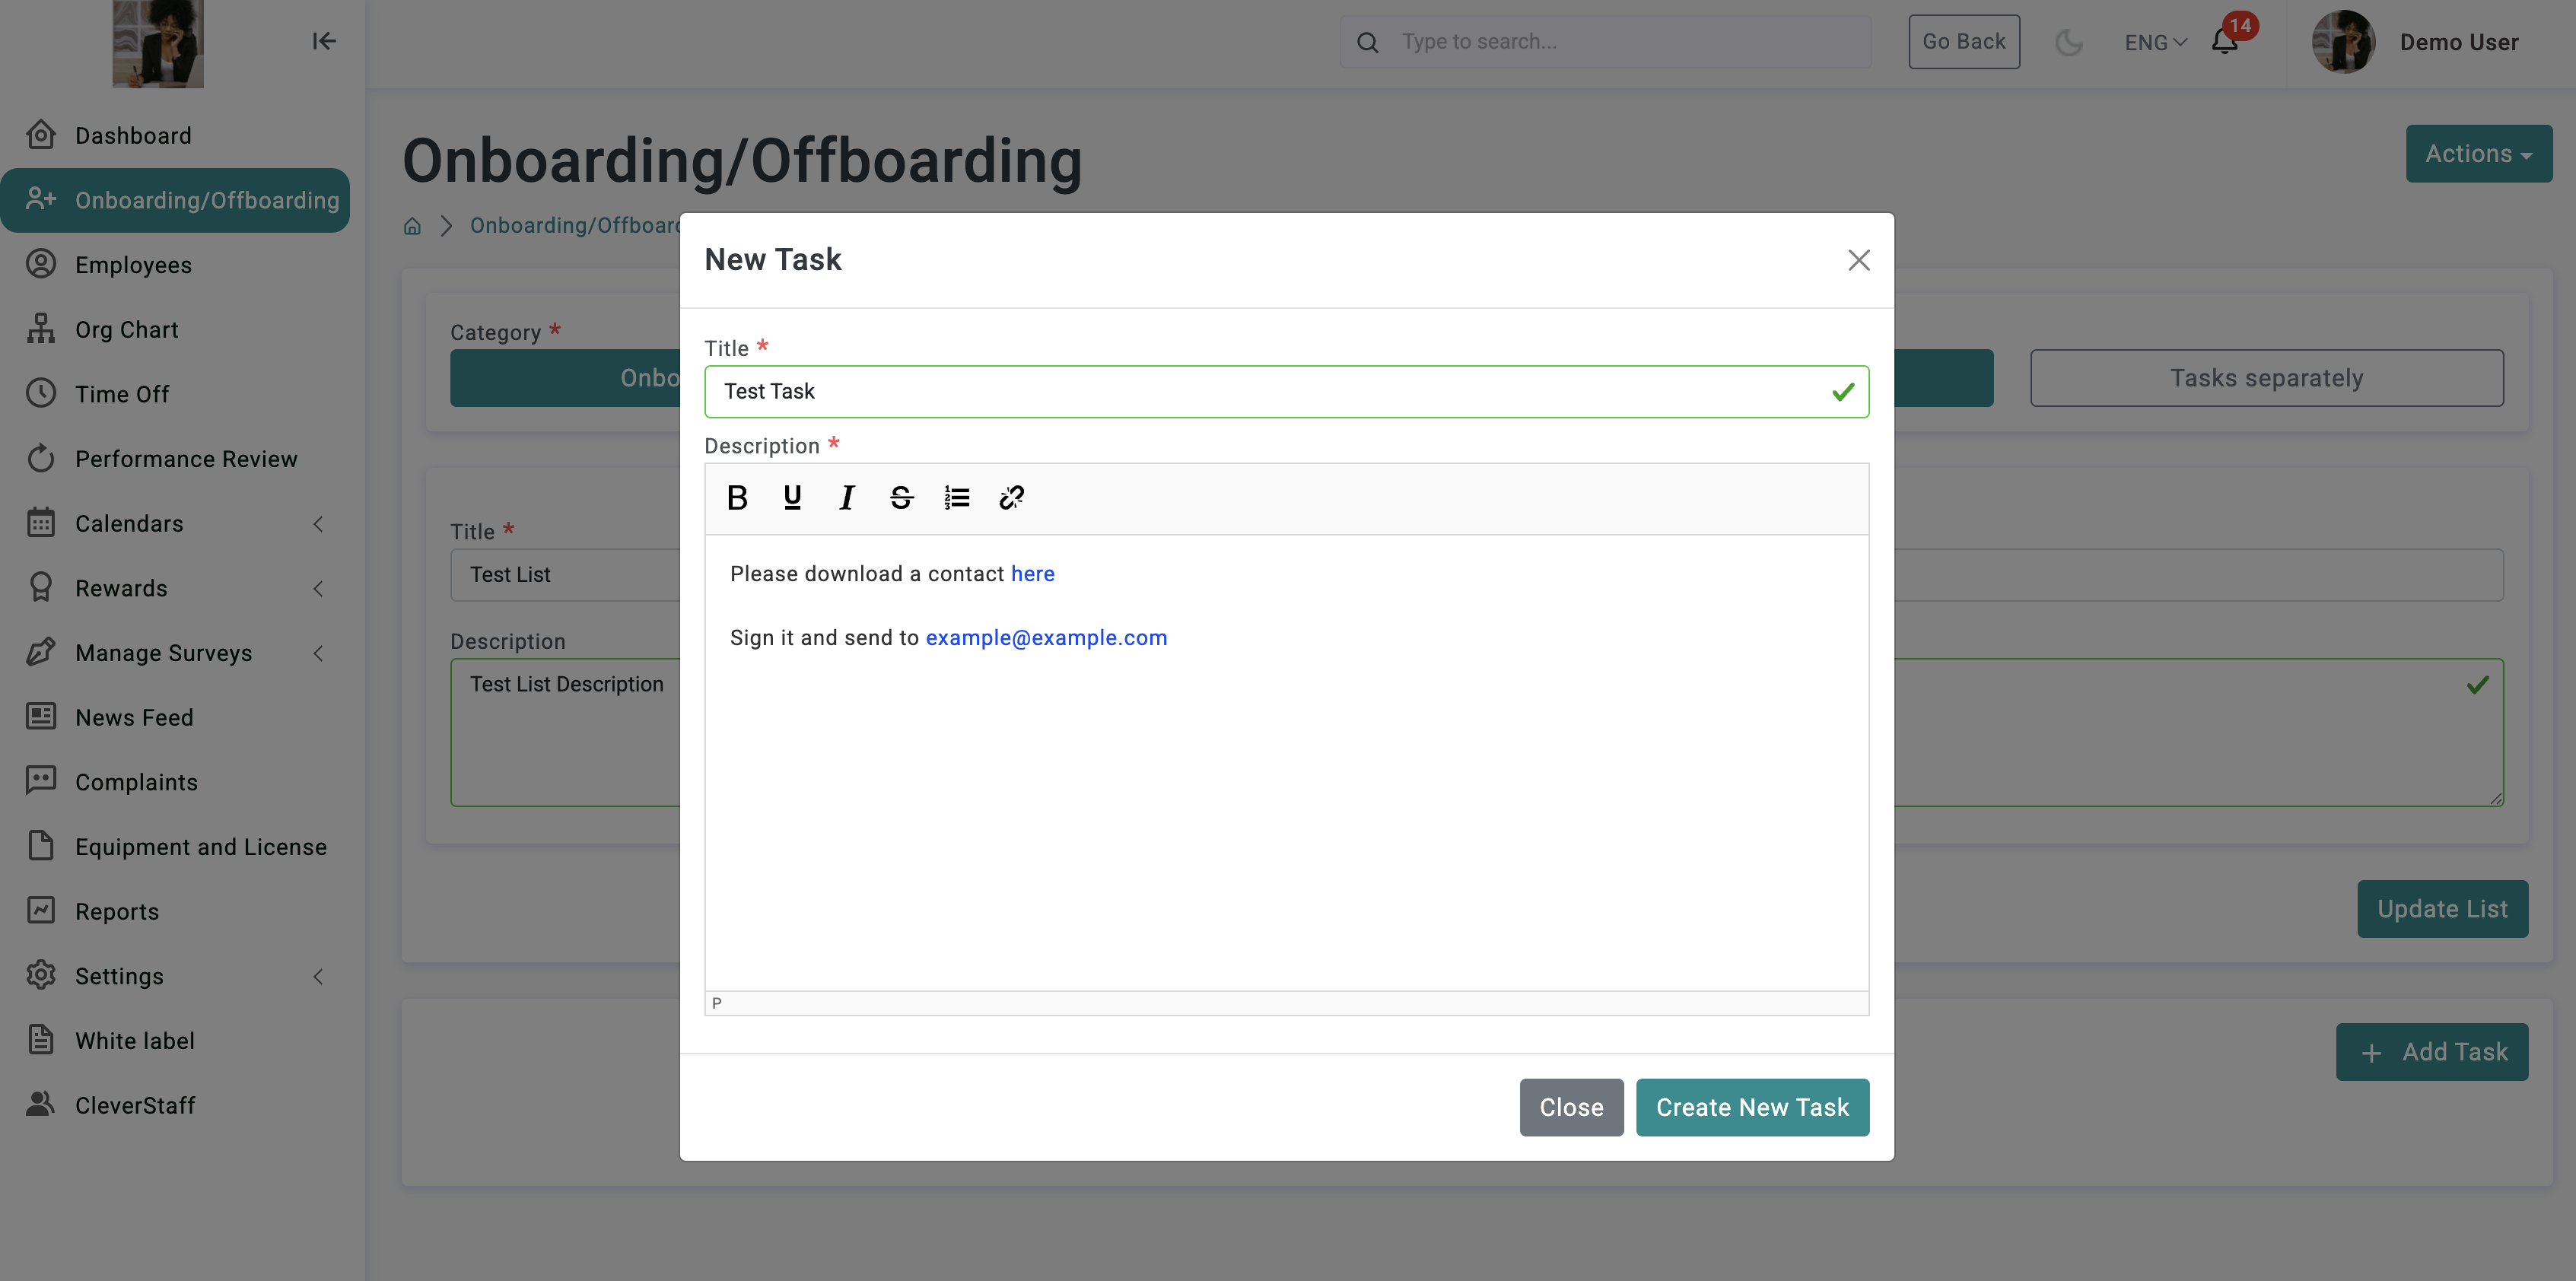Click inside the description editor body
Screen dimensions: 2576x1281
tap(1286, 763)
